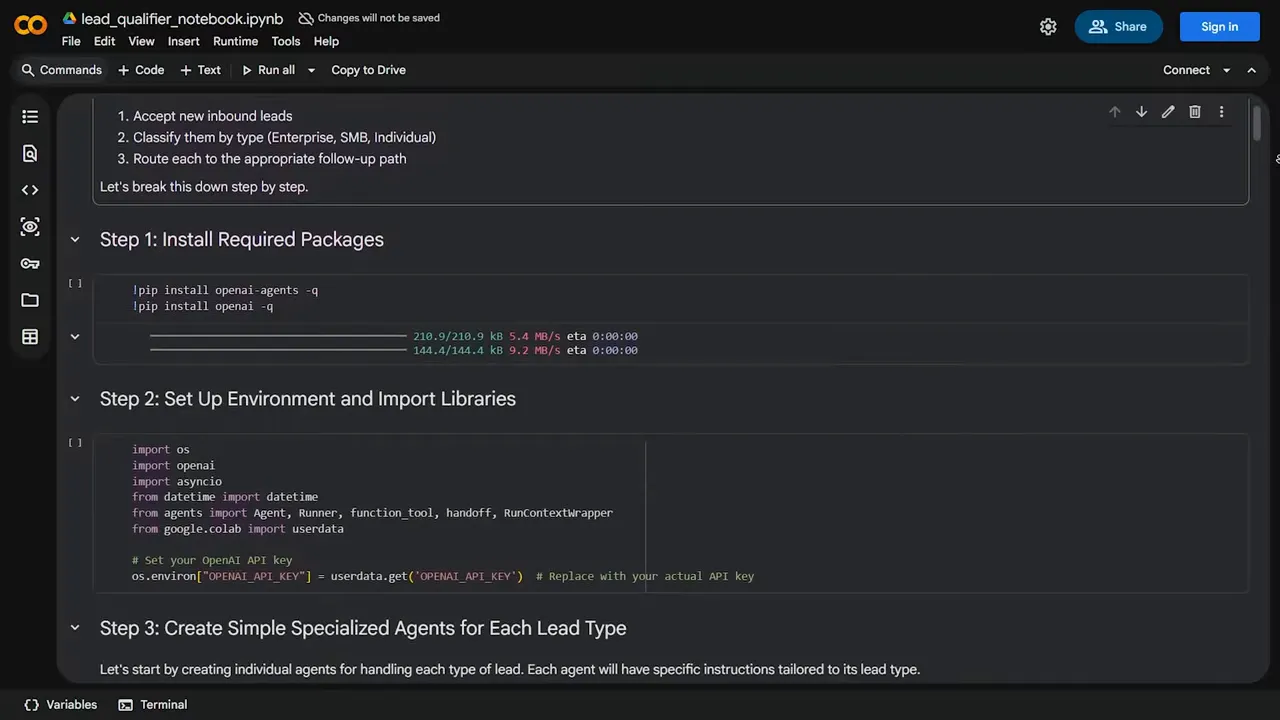Open Variables panel at bottom
The height and width of the screenshot is (720, 1280).
[x=61, y=705]
